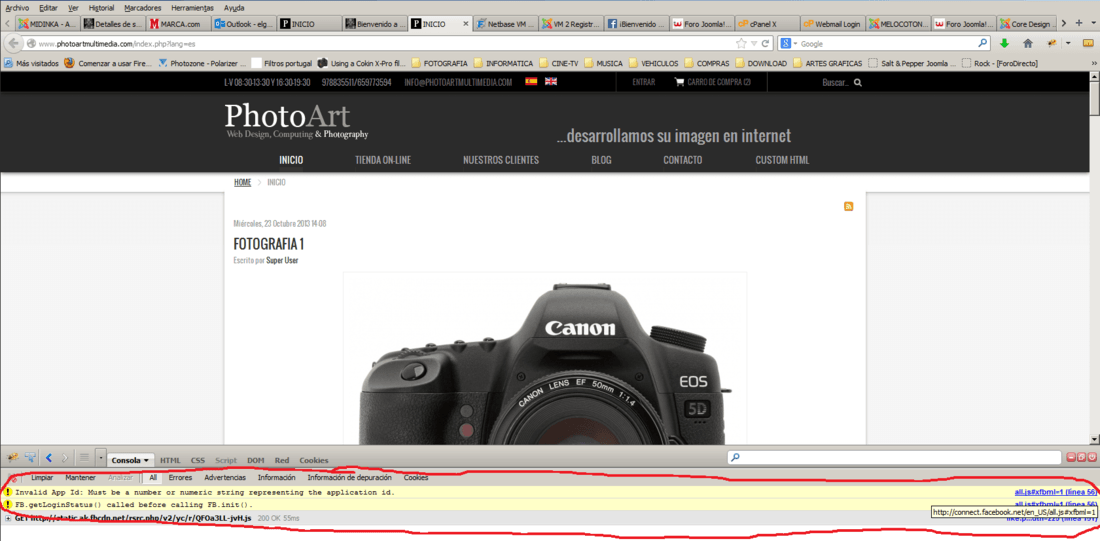Viewport: 1100px width, 541px height.
Task: Toggle the Firebug command line lines icon
Action: 84,457
